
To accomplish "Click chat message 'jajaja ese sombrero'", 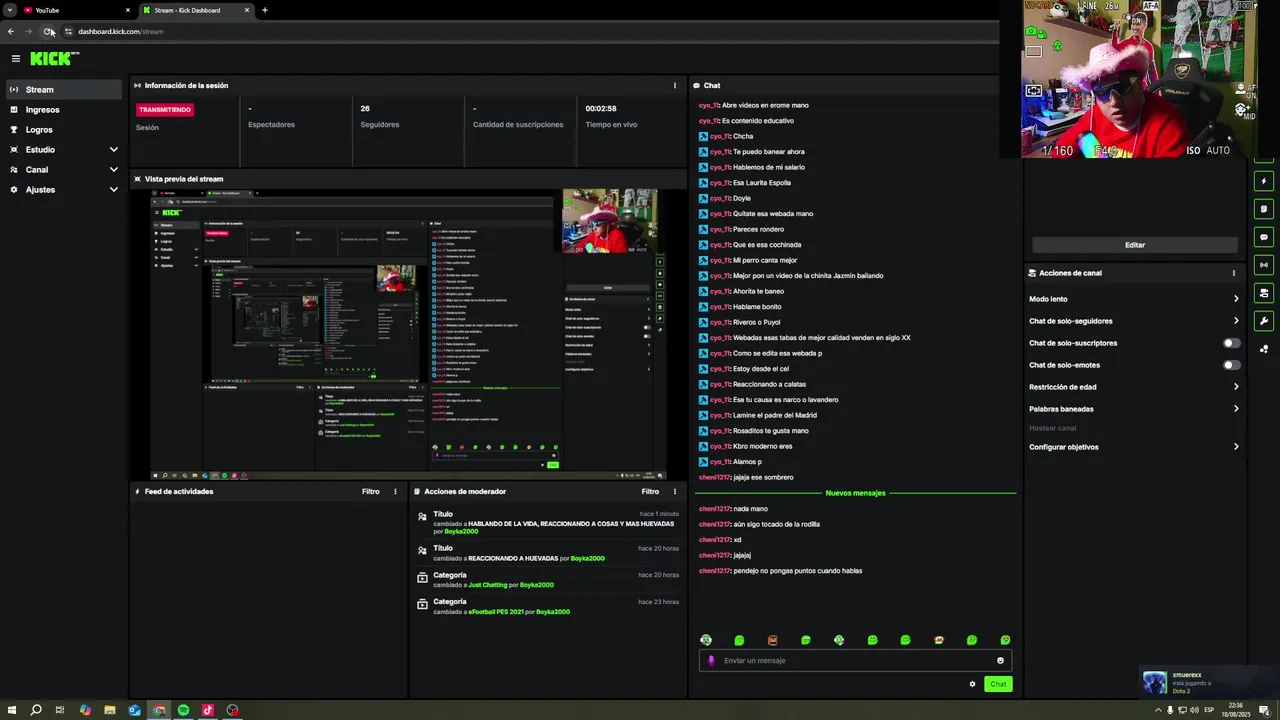I will click(x=763, y=477).
